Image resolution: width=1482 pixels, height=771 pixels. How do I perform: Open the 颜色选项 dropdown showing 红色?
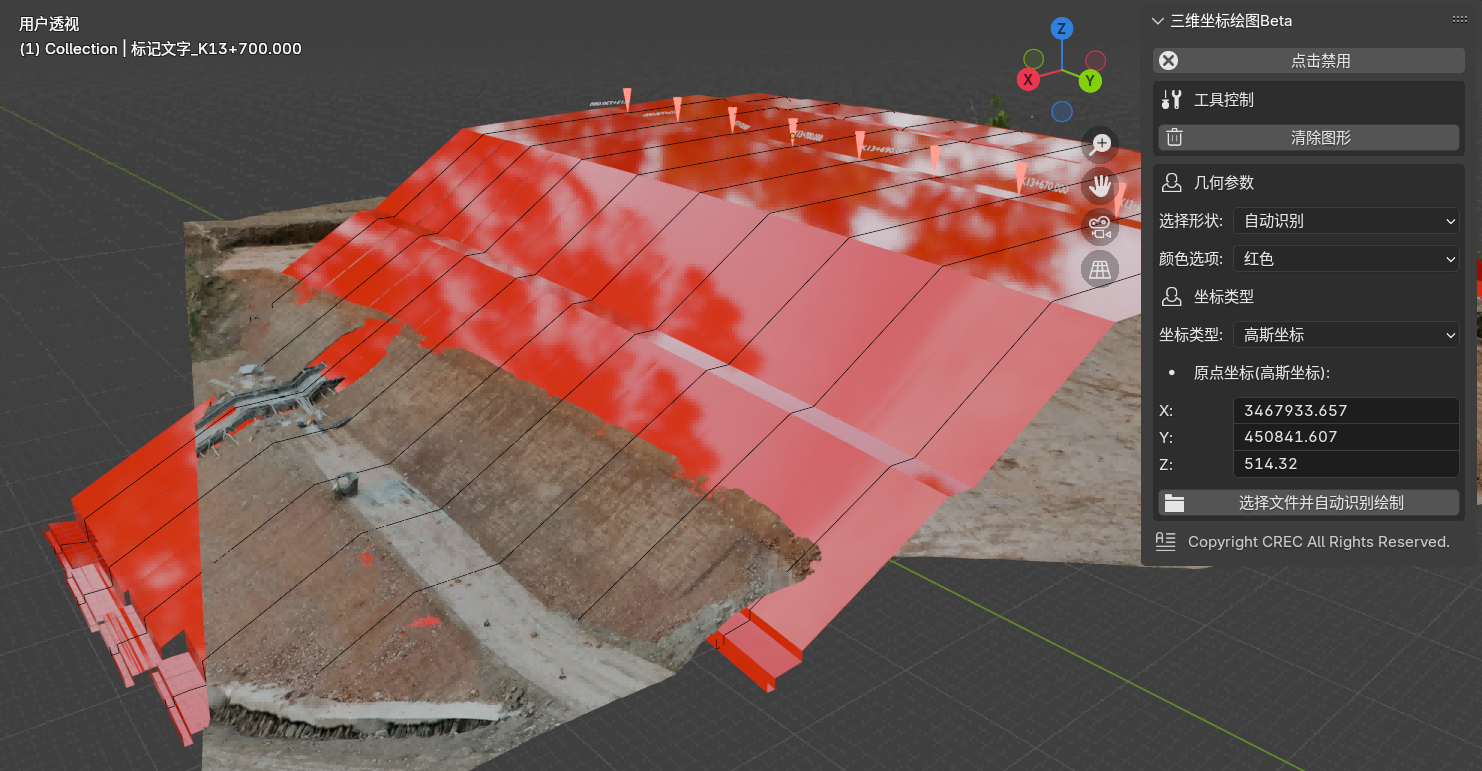[x=1346, y=259]
